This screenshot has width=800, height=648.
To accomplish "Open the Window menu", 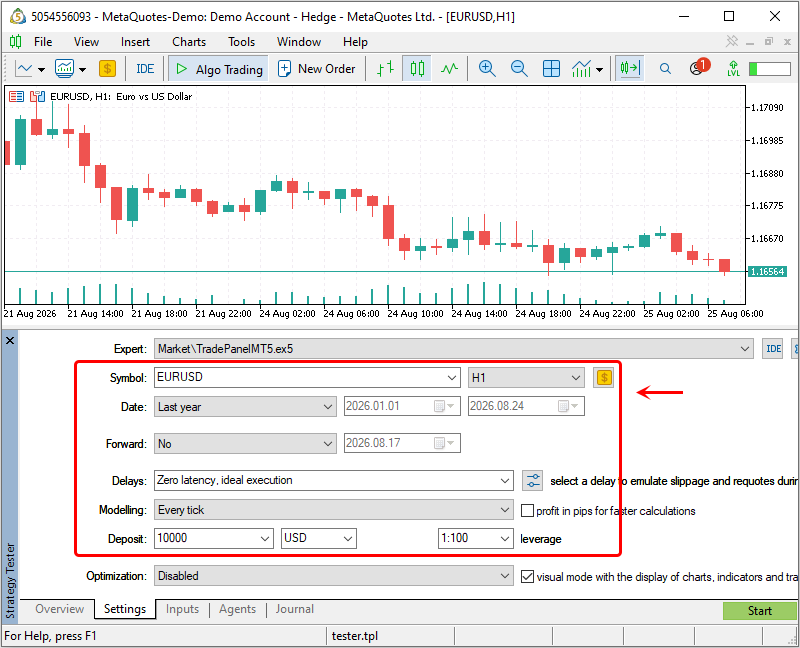I will coord(298,42).
